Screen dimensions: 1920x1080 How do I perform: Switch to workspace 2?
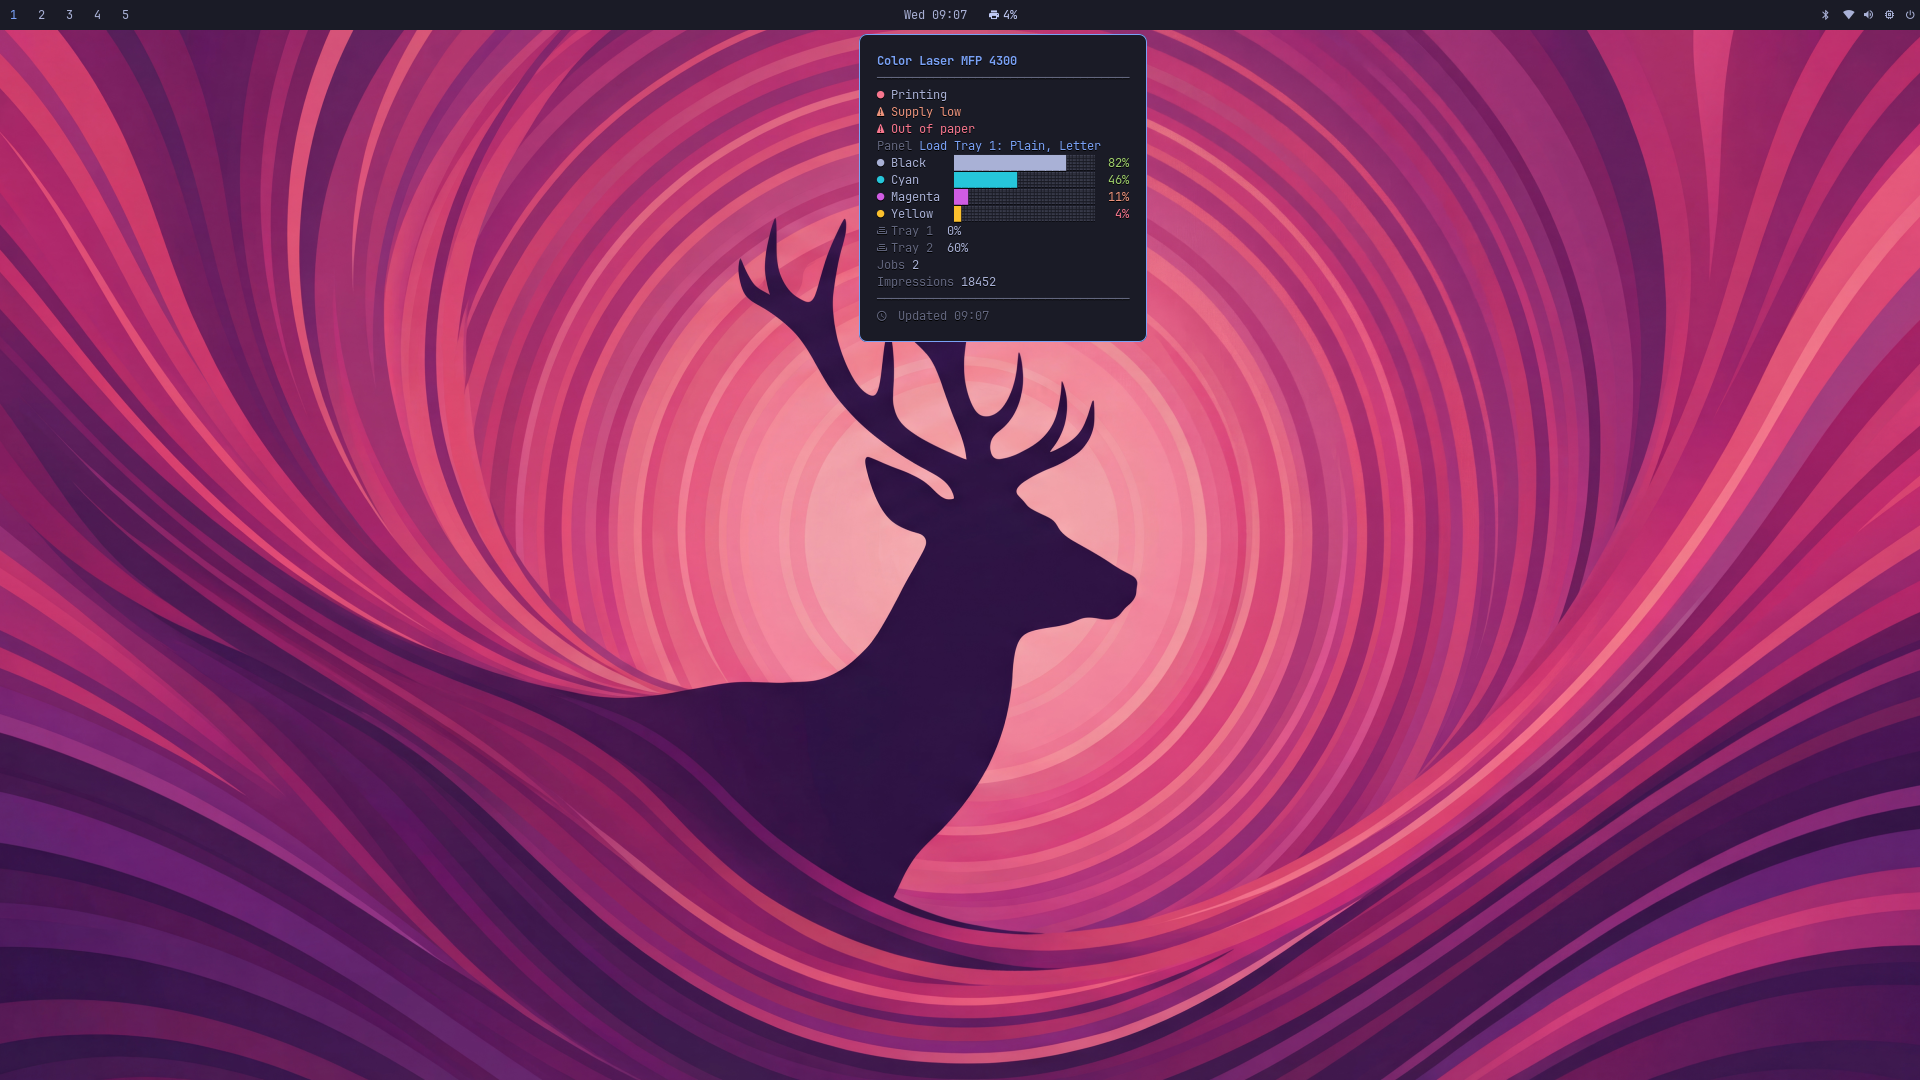pos(41,15)
